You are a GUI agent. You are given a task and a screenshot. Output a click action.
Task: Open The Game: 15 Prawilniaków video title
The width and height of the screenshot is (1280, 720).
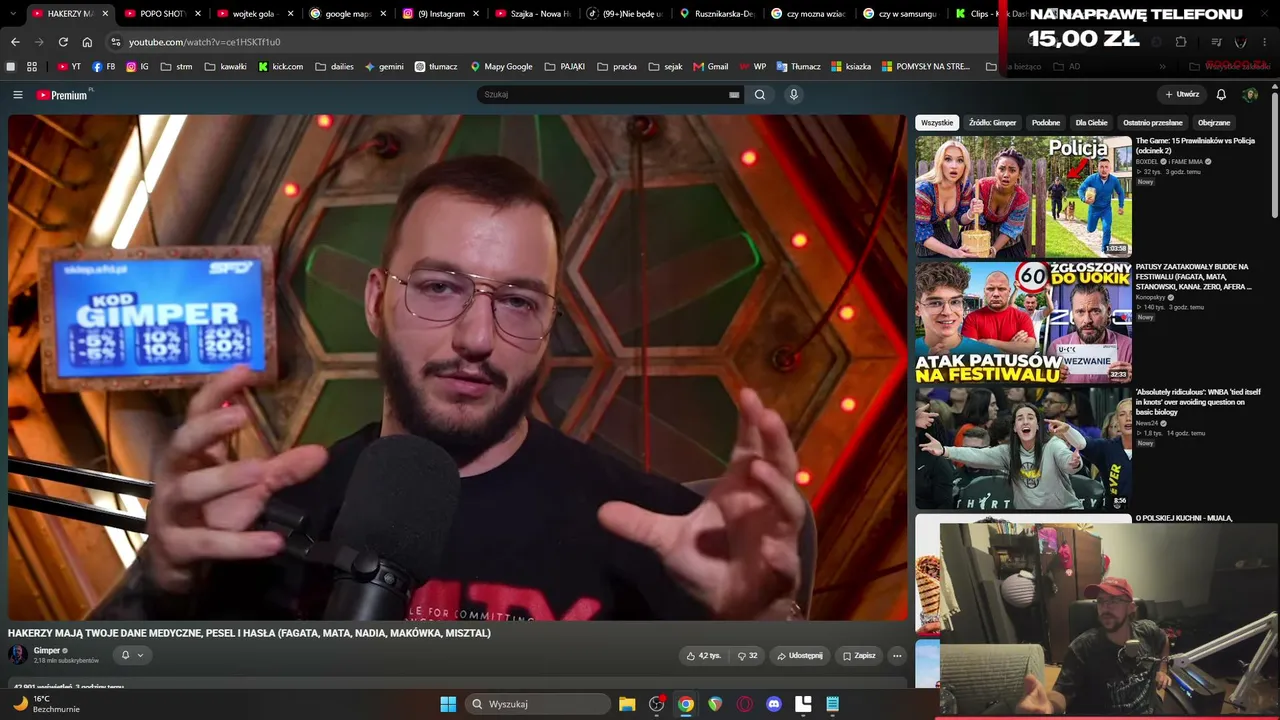[1195, 146]
